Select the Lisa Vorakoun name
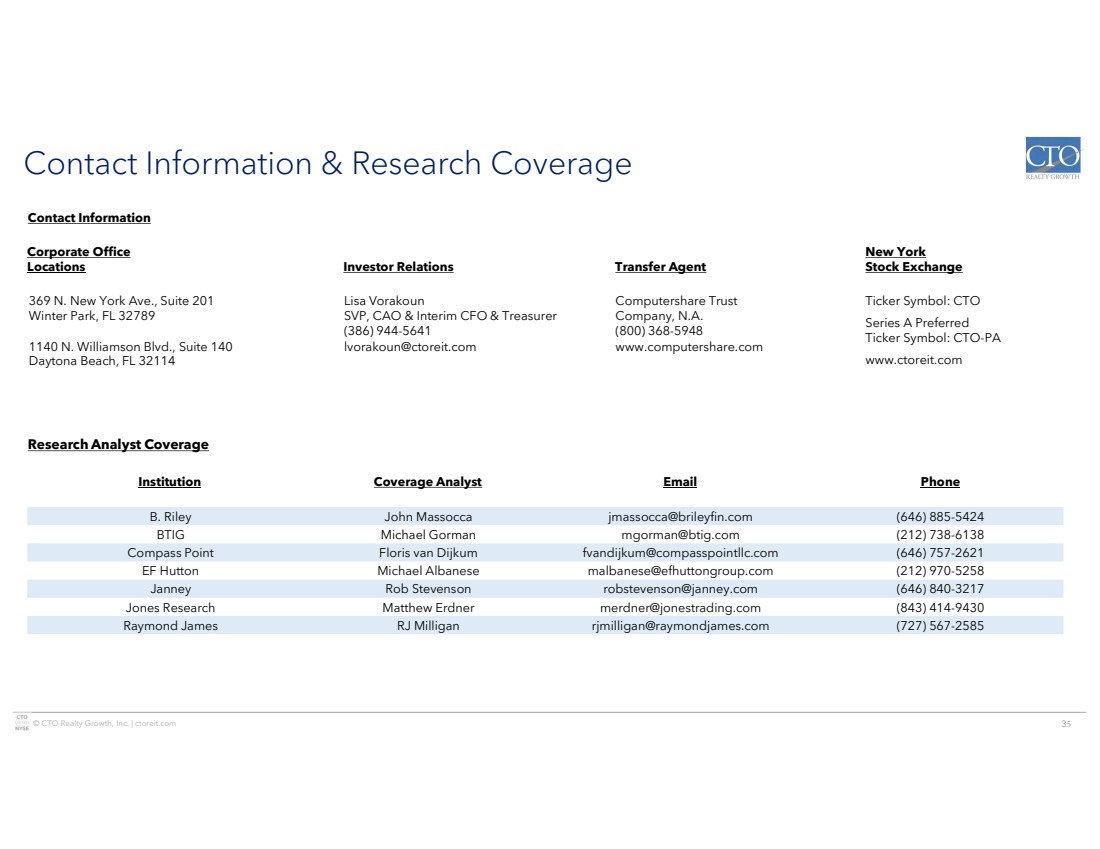This screenshot has width=1100, height=849. point(384,301)
